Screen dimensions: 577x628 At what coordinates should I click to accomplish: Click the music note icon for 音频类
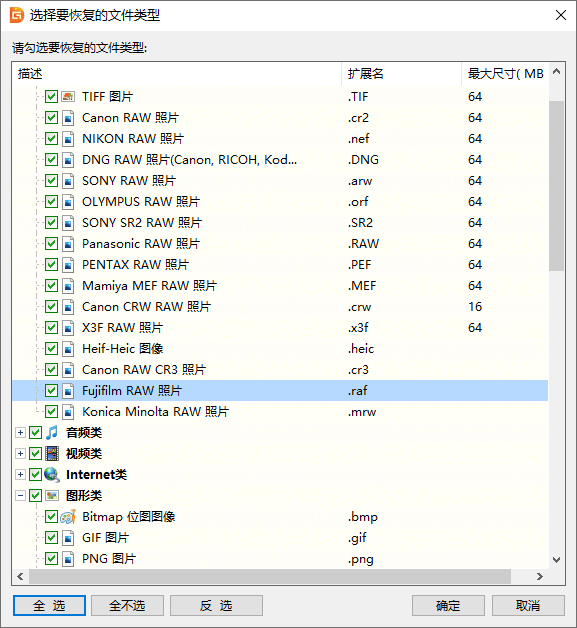(52, 433)
